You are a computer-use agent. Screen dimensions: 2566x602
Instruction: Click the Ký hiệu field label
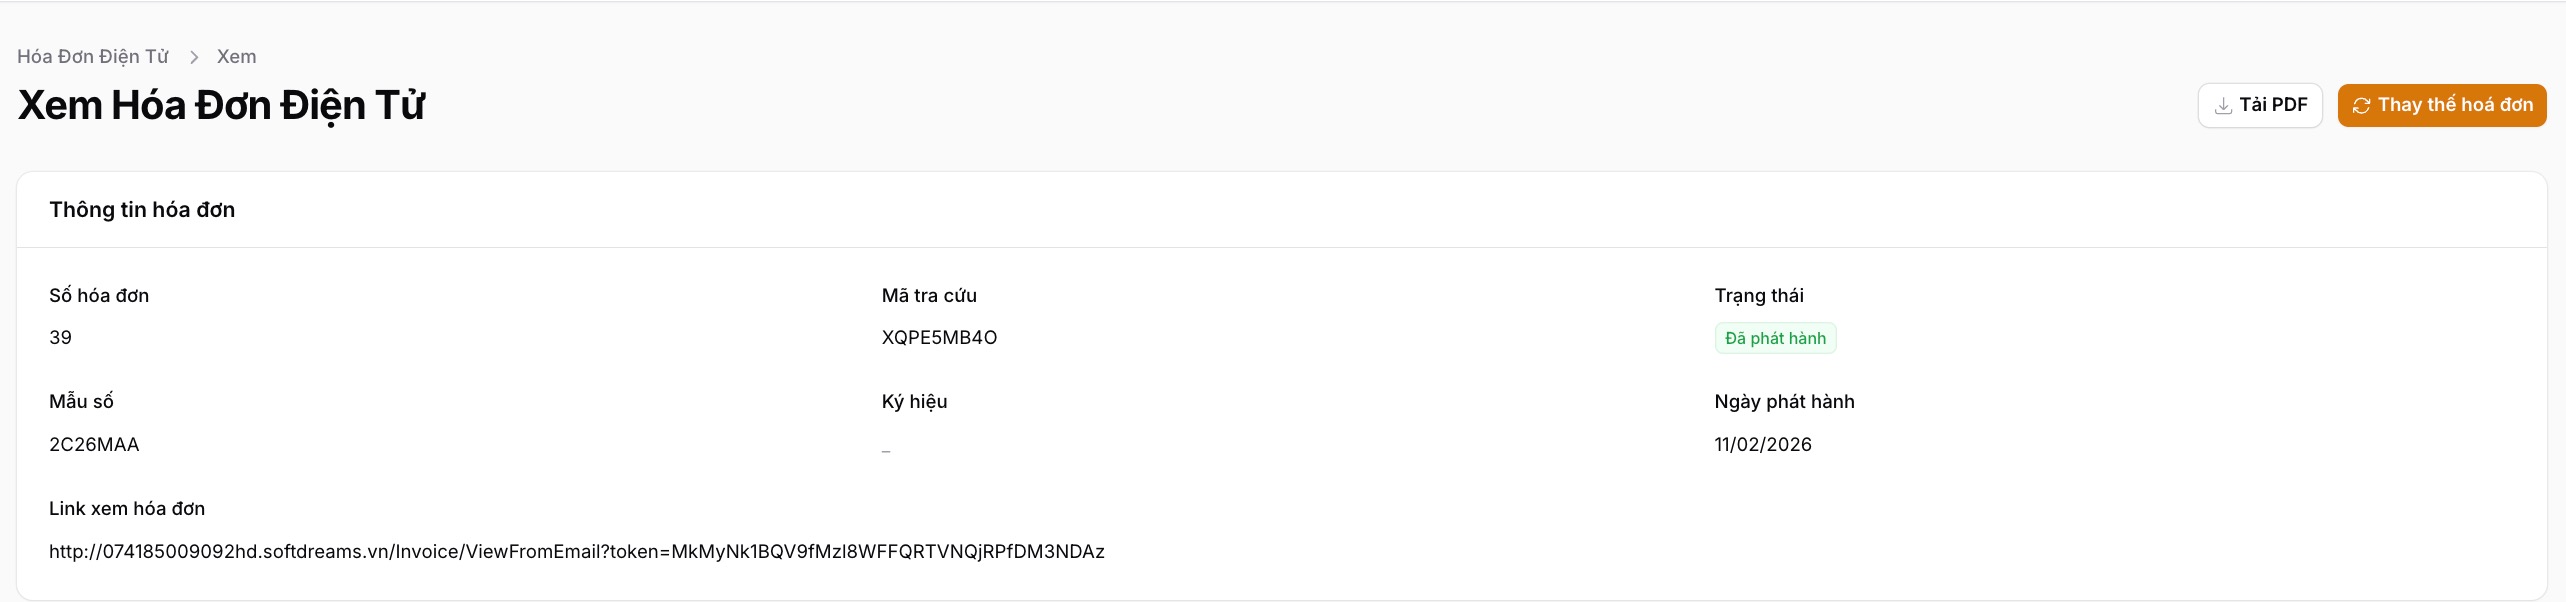click(x=914, y=401)
